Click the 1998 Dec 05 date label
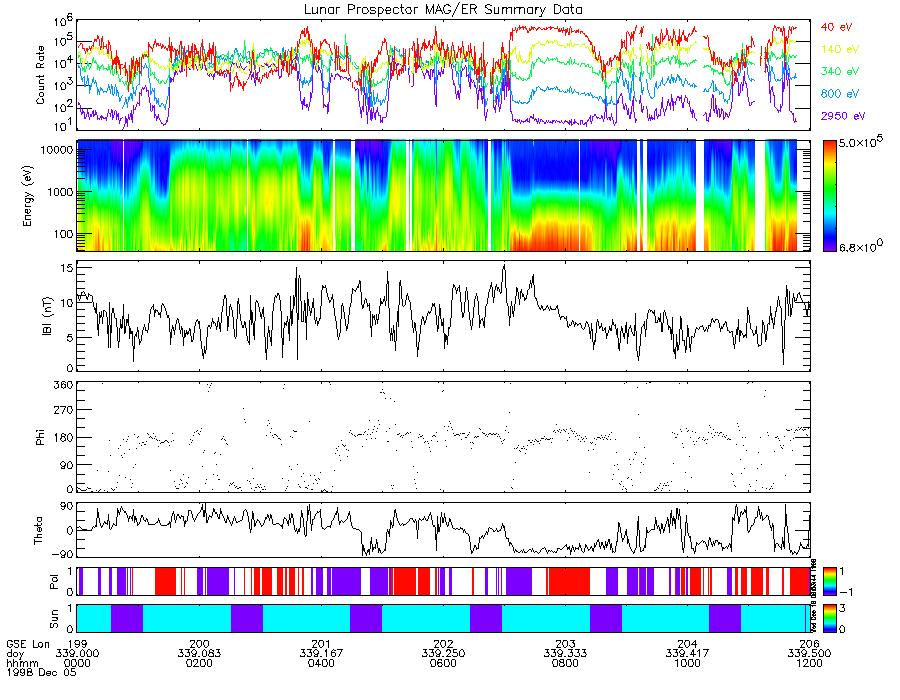 (41, 672)
